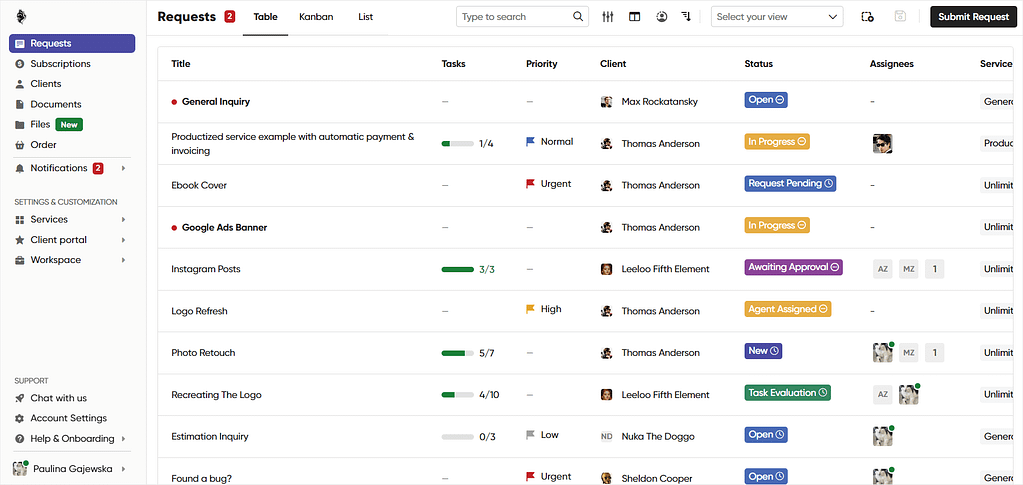Screen dimensions: 1023x485
Task: Click the create new view icon
Action: [x=867, y=17]
